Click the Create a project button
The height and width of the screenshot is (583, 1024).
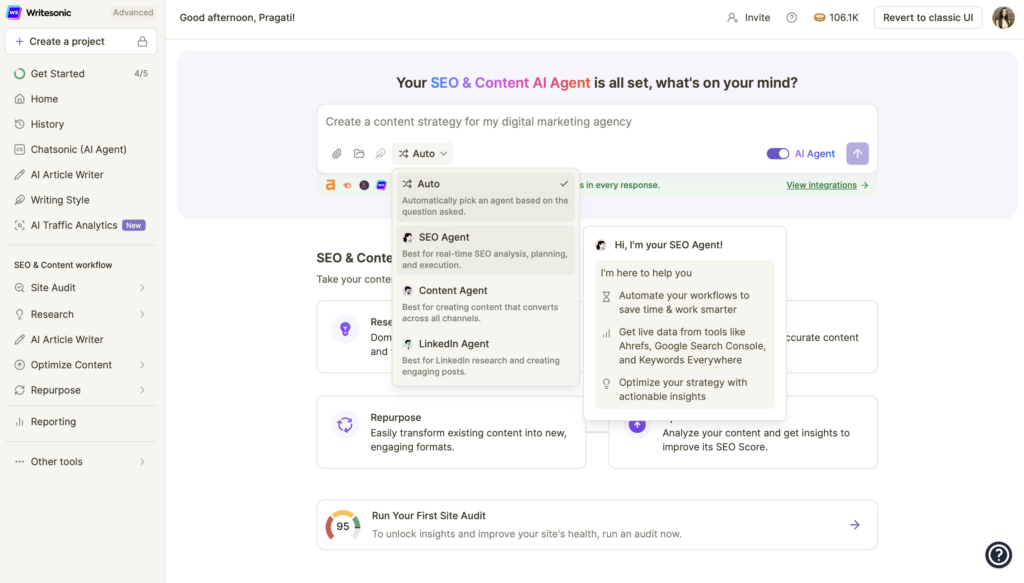point(81,42)
